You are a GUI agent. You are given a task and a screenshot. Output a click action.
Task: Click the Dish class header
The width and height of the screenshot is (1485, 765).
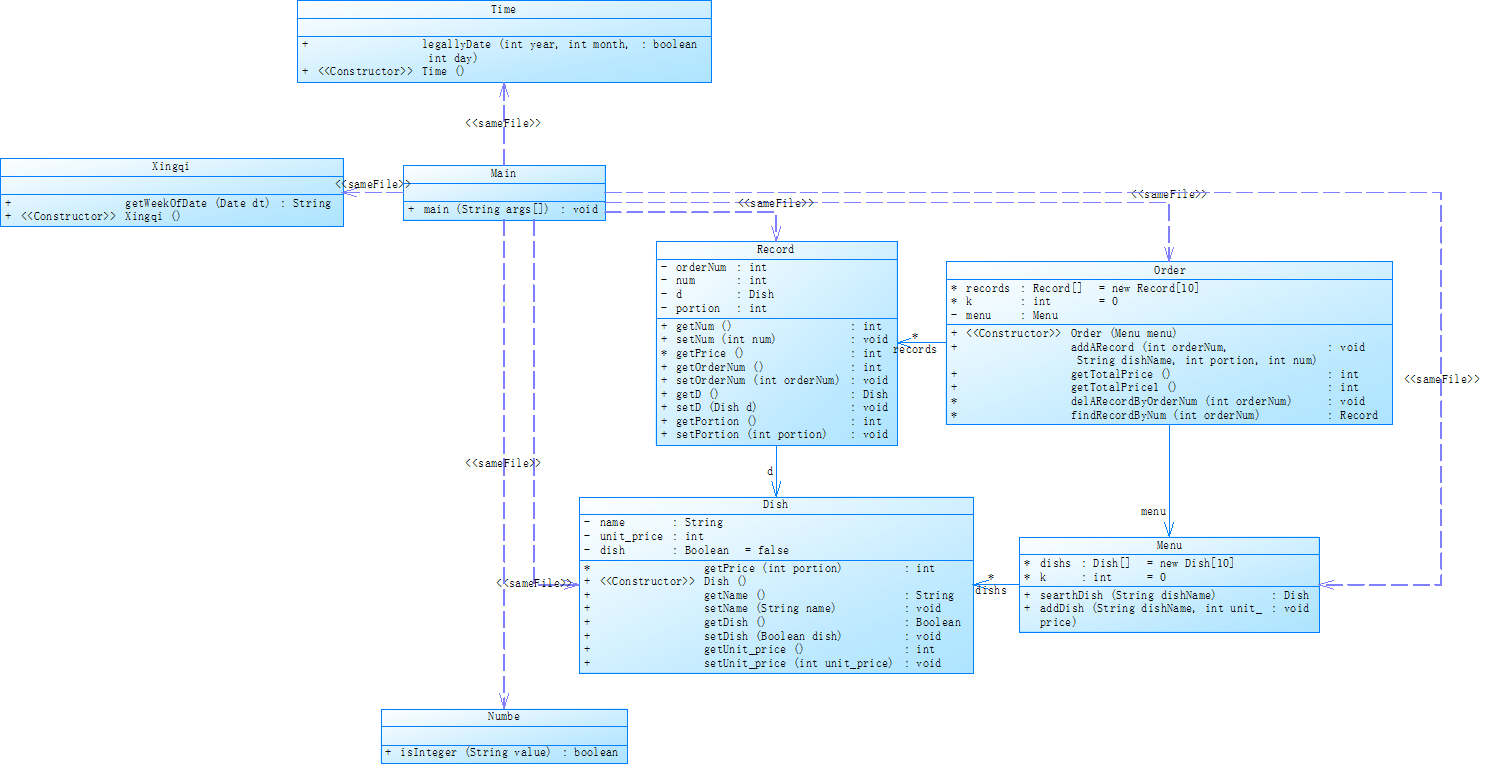776,505
